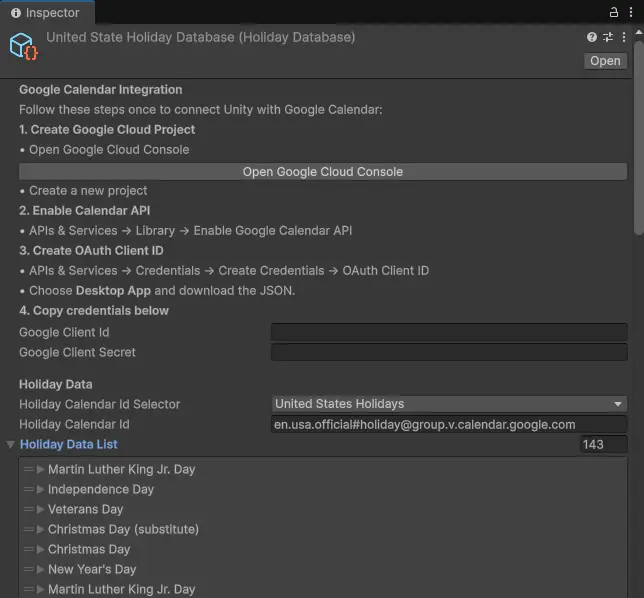The height and width of the screenshot is (598, 644).
Task: Click the Holiday Data section header
Action: click(x=55, y=384)
